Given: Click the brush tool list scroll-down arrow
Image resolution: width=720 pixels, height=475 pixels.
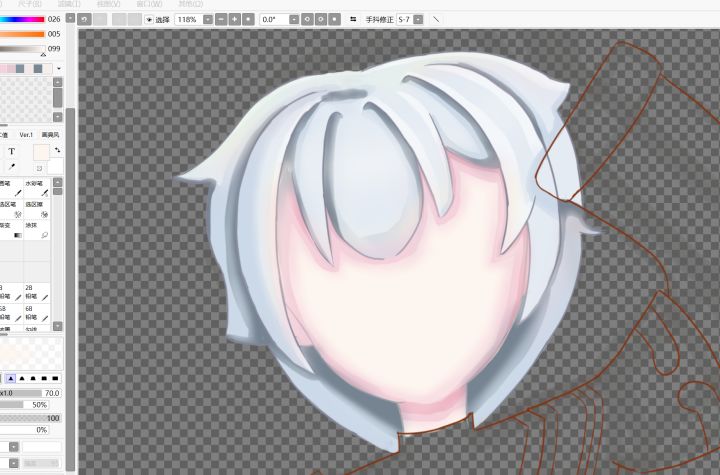Looking at the screenshot, I should pyautogui.click(x=57, y=326).
